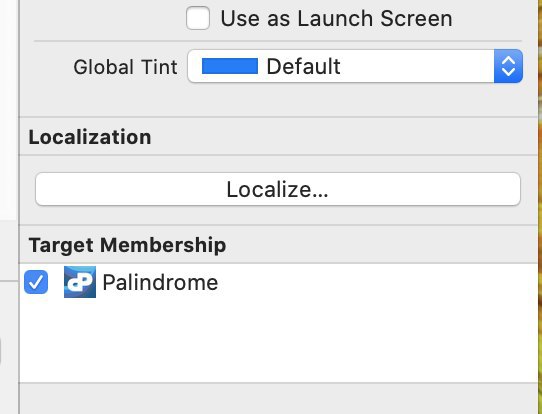Enable the Use as Launch Screen checkbox
Screen dimensions: 542x414
pyautogui.click(x=198, y=18)
